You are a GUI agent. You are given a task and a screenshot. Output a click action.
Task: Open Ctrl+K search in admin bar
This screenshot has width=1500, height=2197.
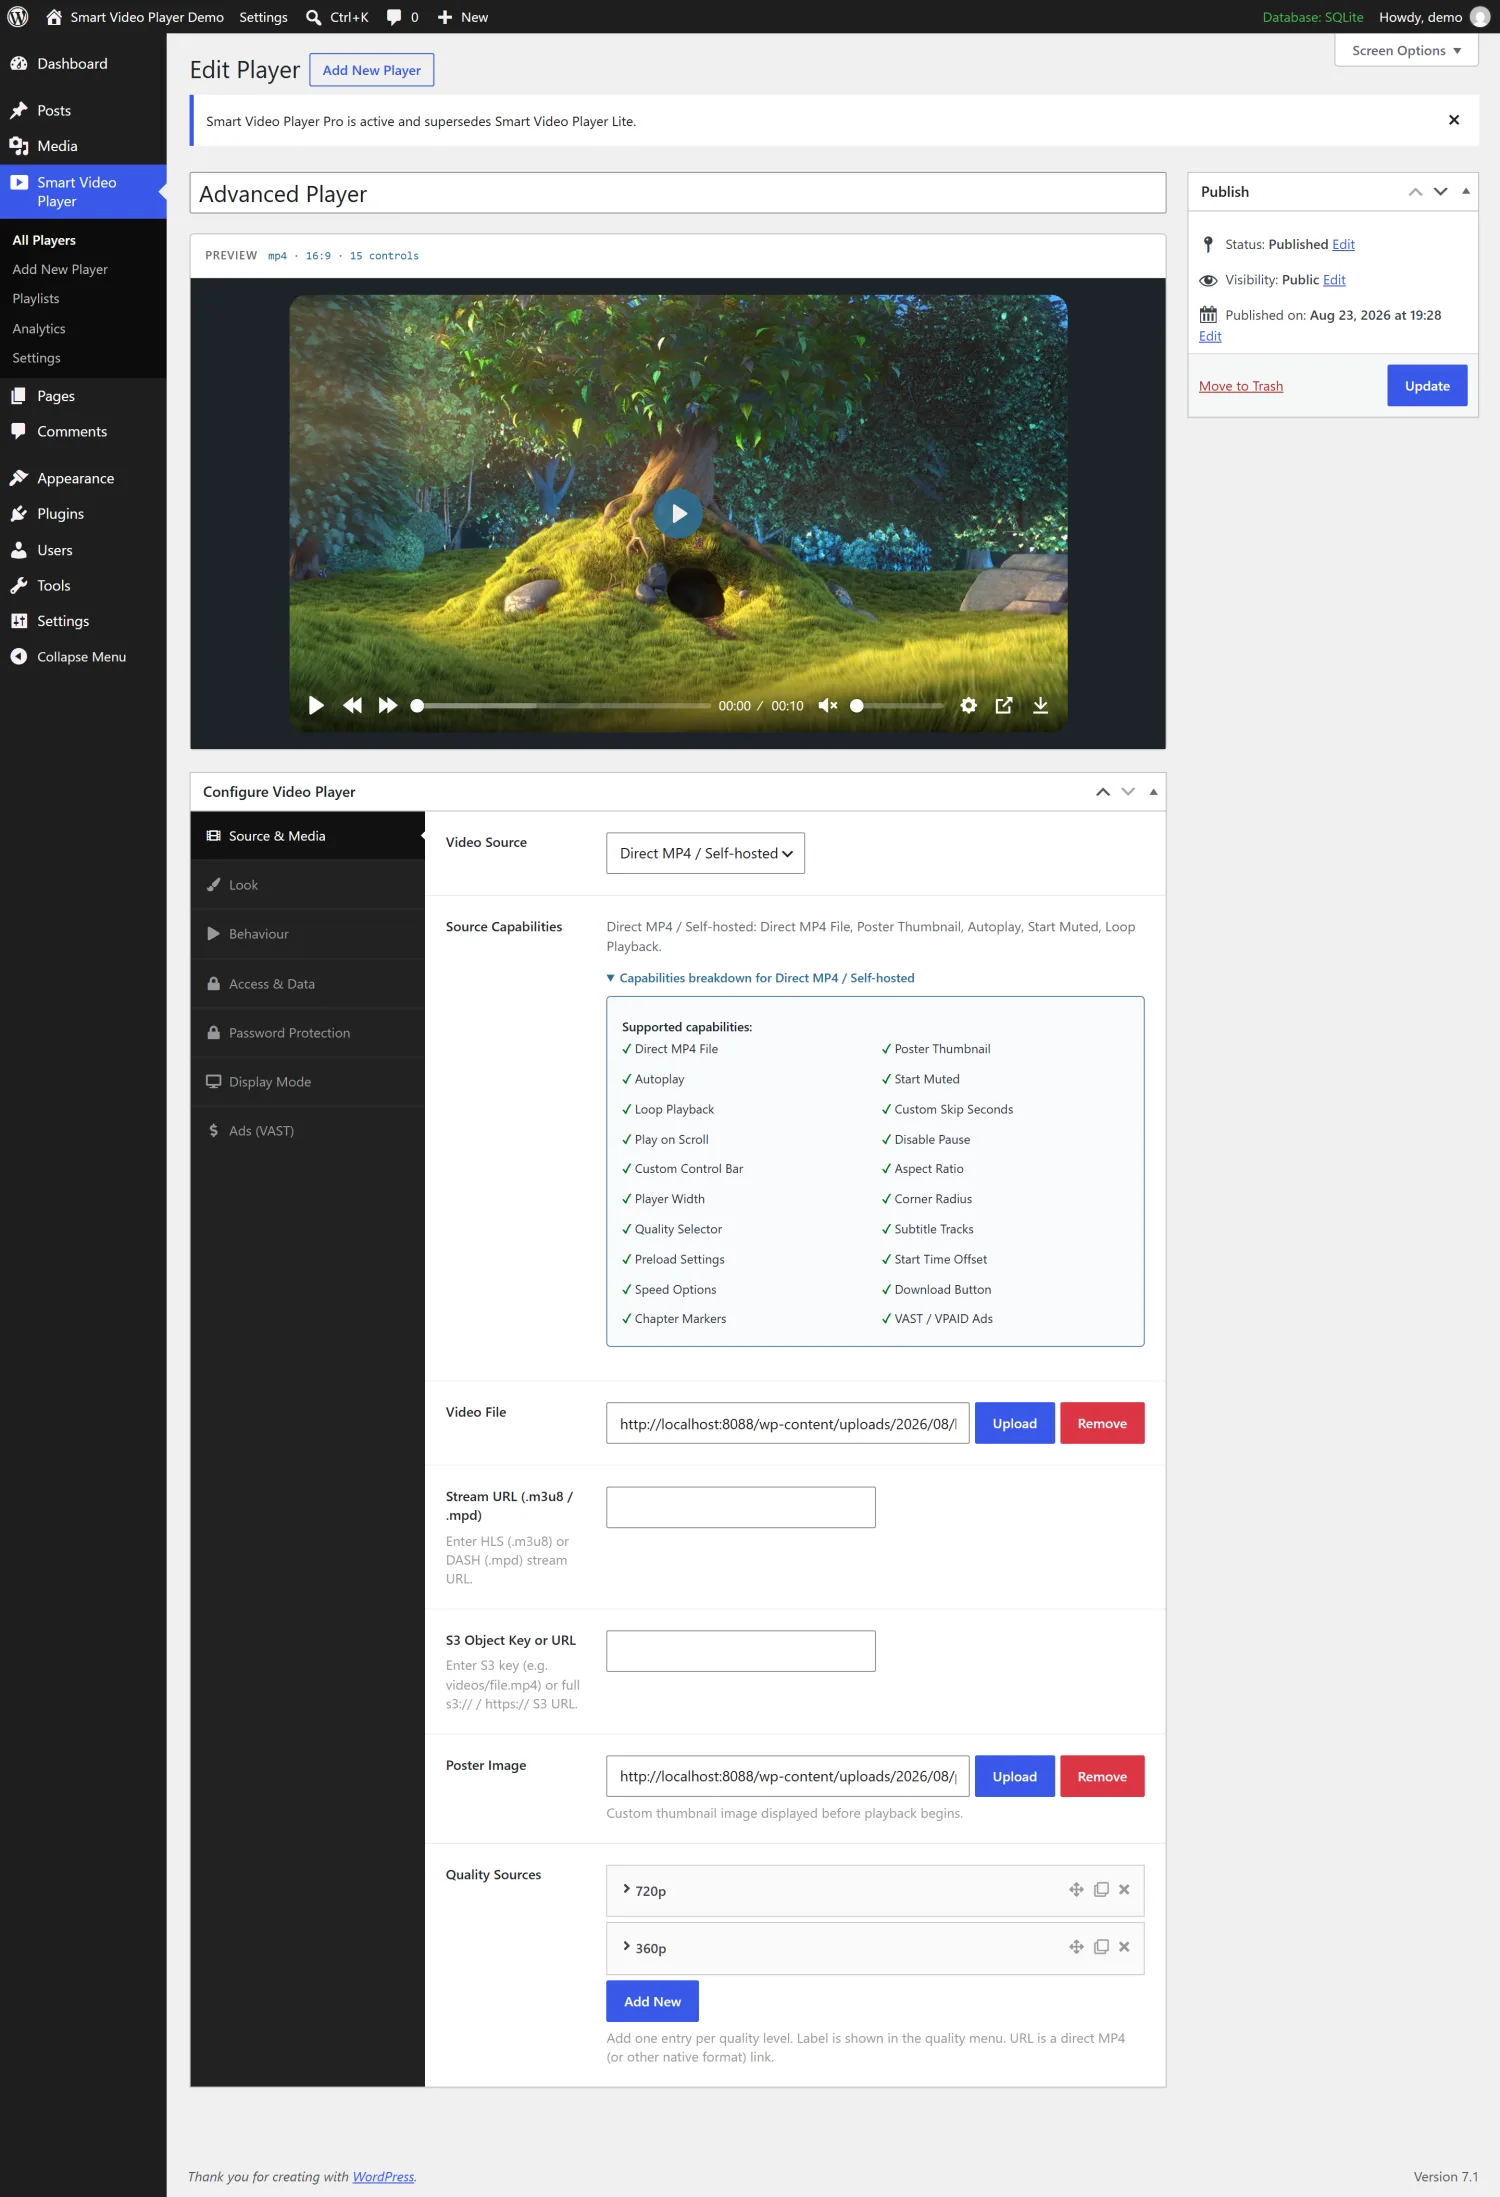click(337, 17)
